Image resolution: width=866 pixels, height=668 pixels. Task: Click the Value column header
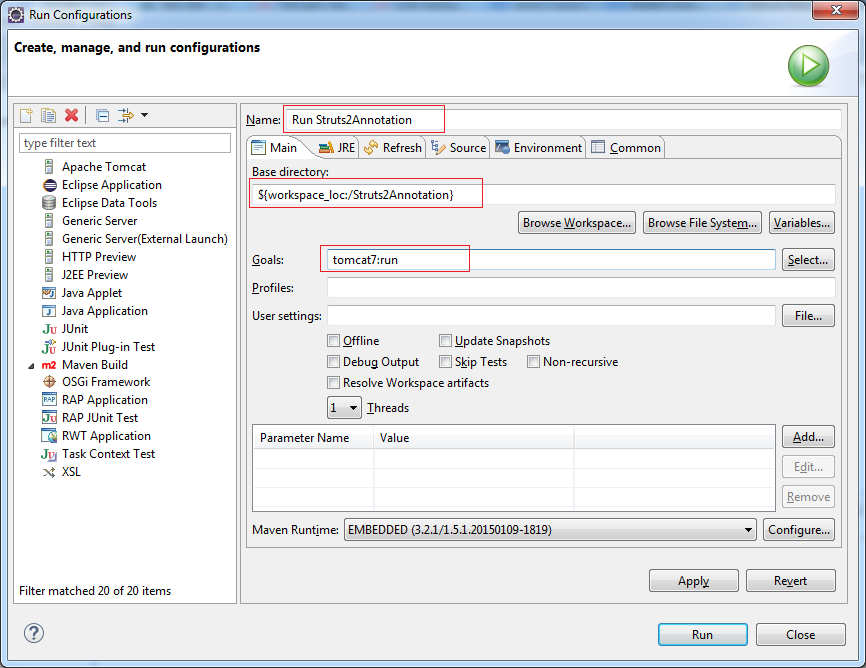474,438
